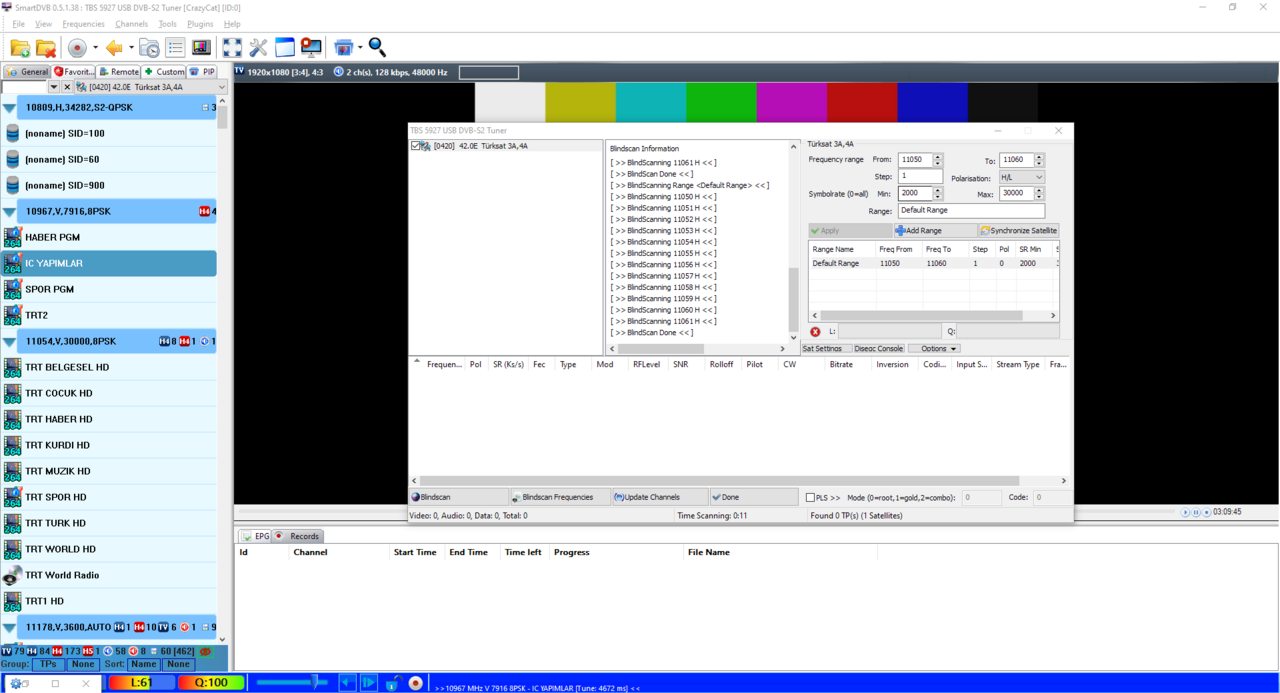The height and width of the screenshot is (693, 1280).
Task: Click the TV color bars icon
Action: point(201,48)
